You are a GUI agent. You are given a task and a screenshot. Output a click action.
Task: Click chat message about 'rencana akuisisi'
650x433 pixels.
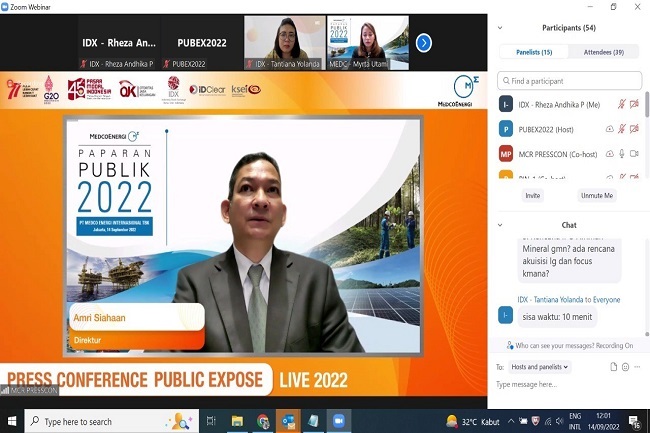click(x=569, y=260)
